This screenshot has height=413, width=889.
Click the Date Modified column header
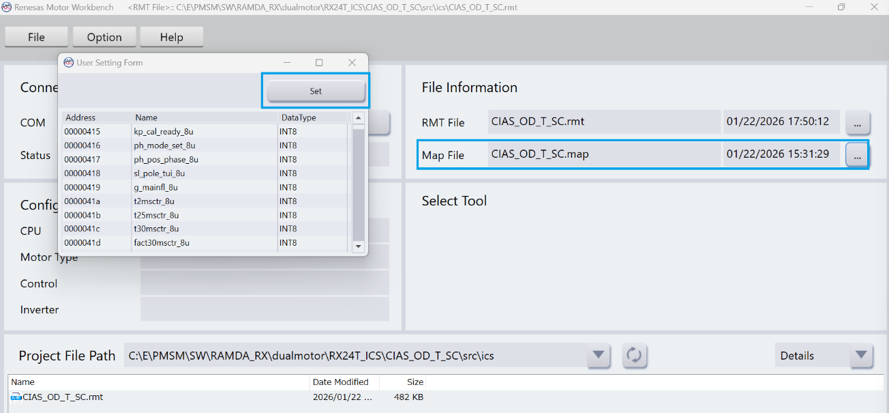345,382
